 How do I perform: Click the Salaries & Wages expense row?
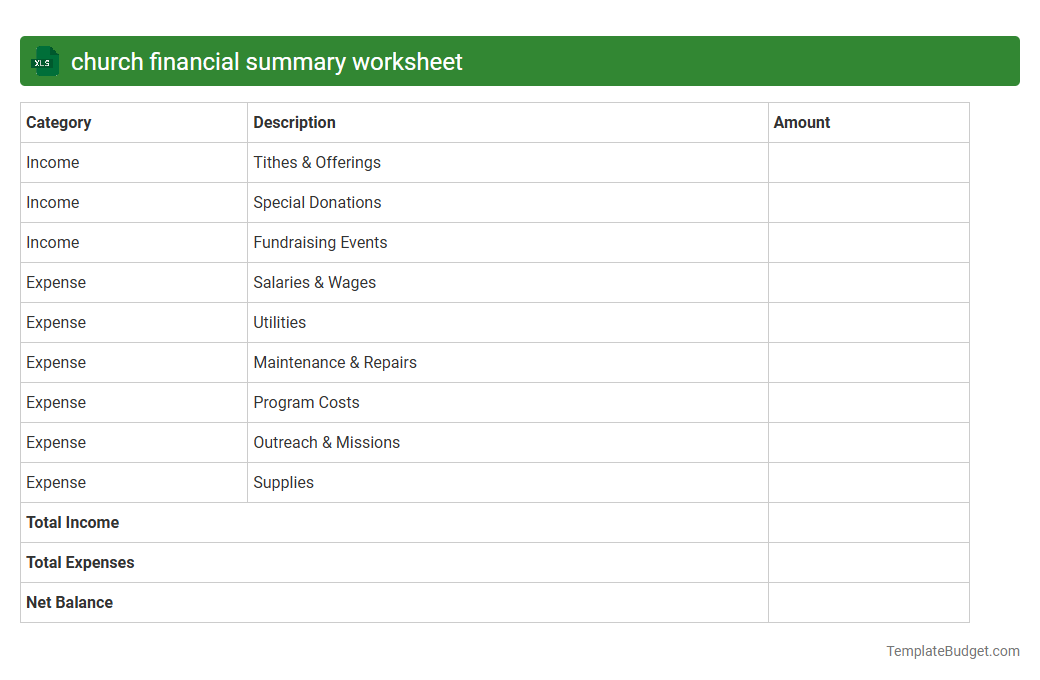click(x=314, y=282)
